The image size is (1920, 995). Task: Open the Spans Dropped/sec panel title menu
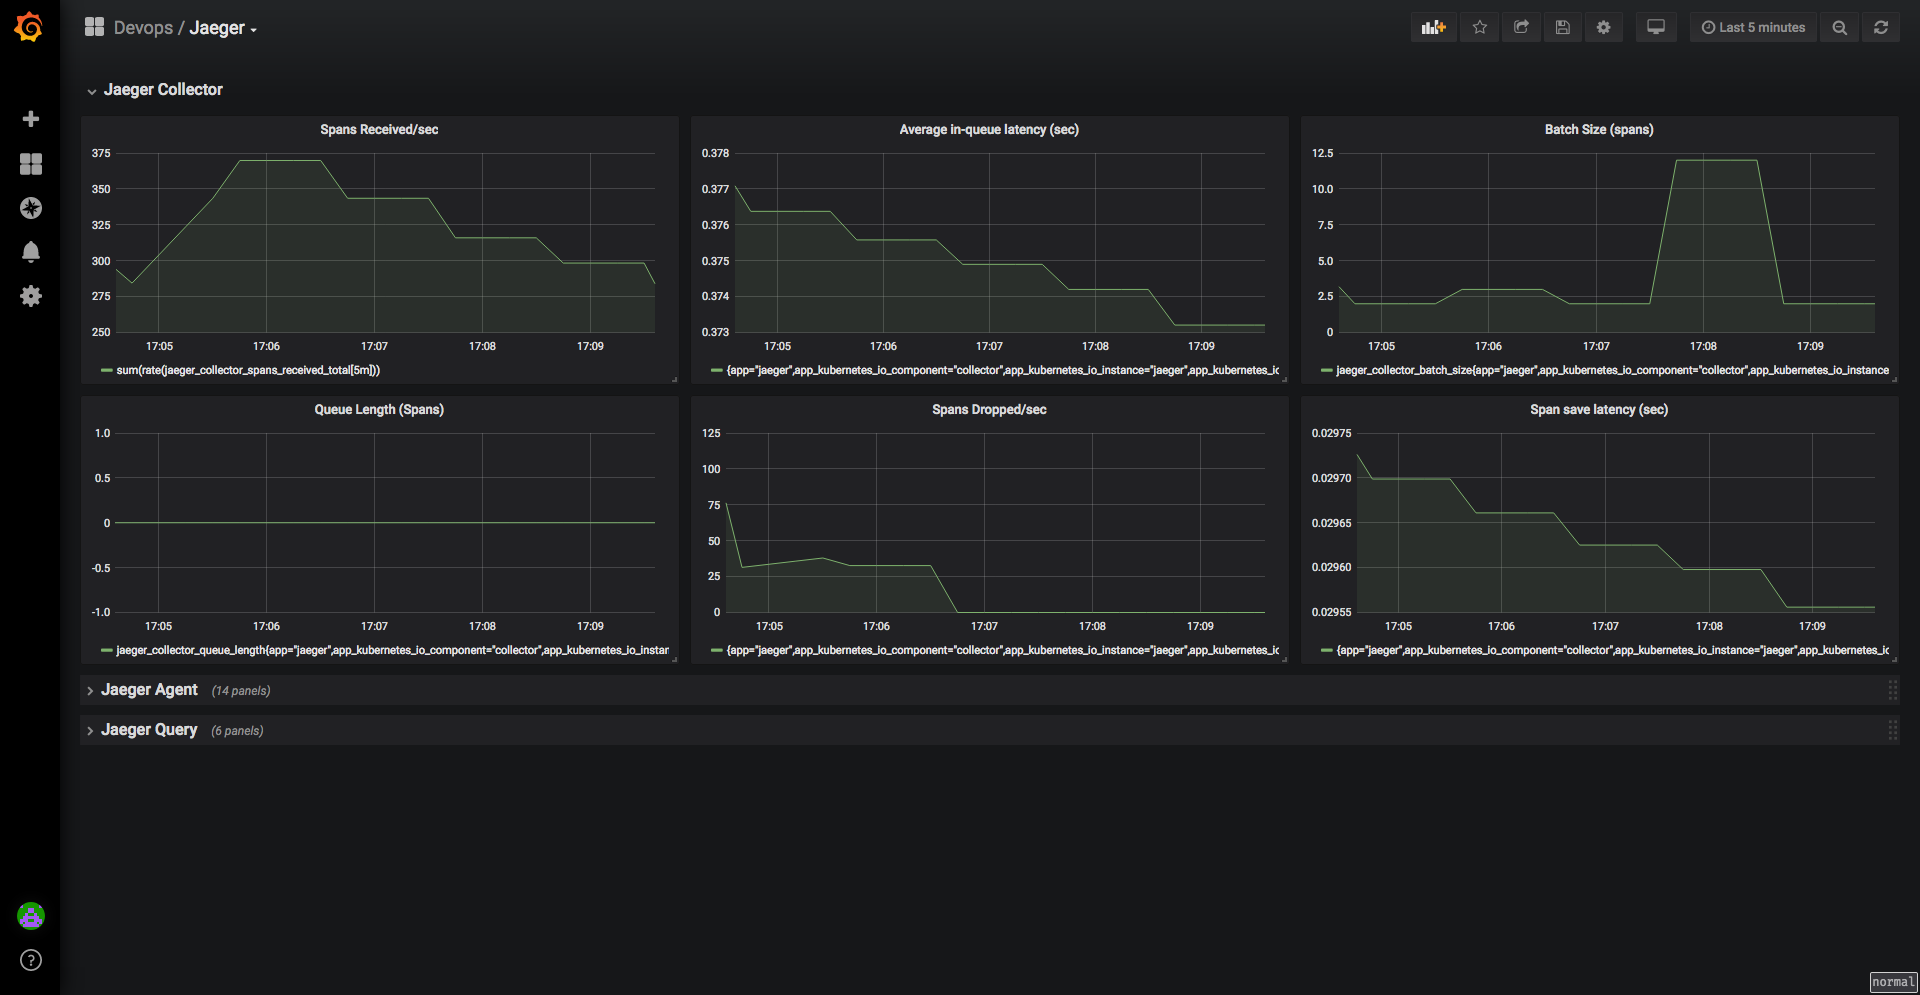point(989,410)
